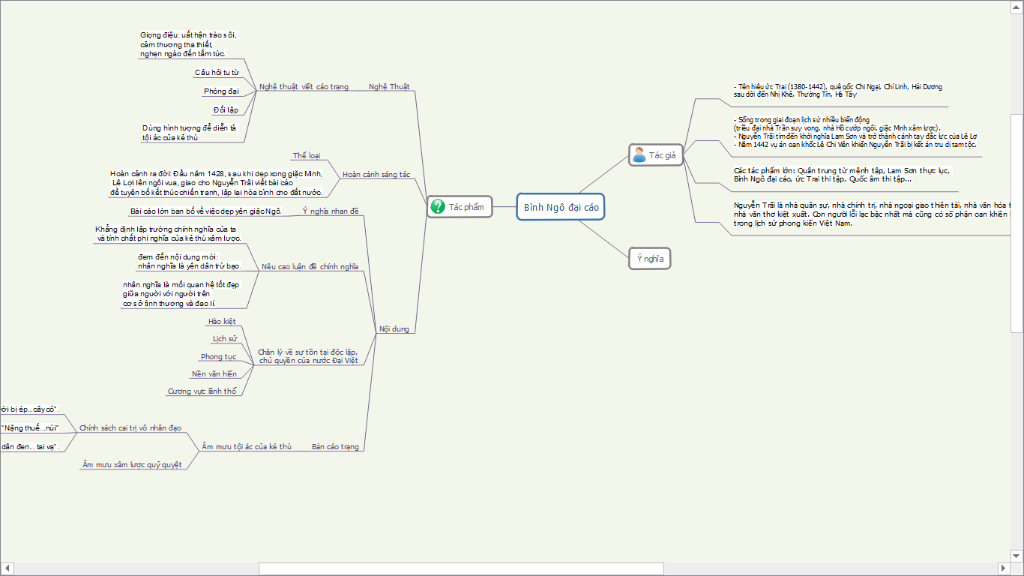Select the Nghệ Thuật branch
Screen dimensions: 1024x576
tap(389, 86)
